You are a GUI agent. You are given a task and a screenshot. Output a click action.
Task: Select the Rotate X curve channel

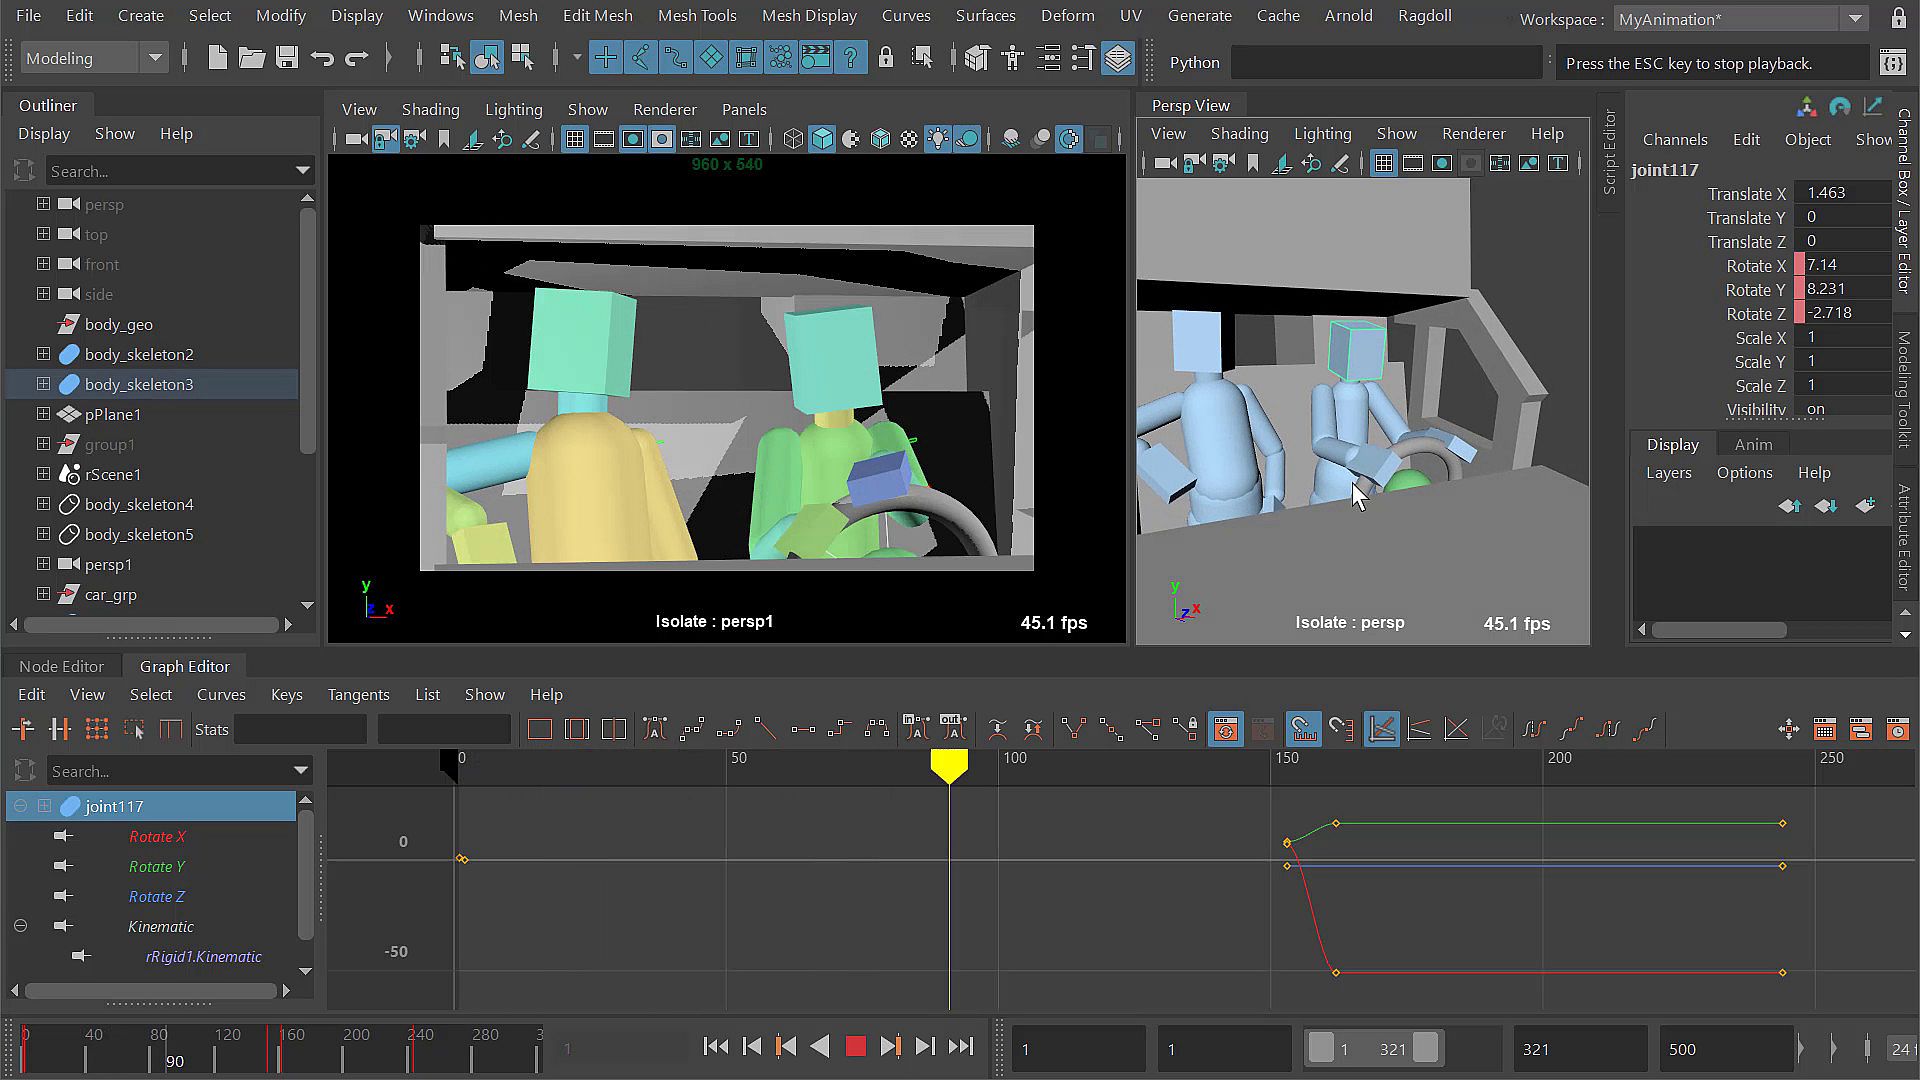tap(157, 837)
